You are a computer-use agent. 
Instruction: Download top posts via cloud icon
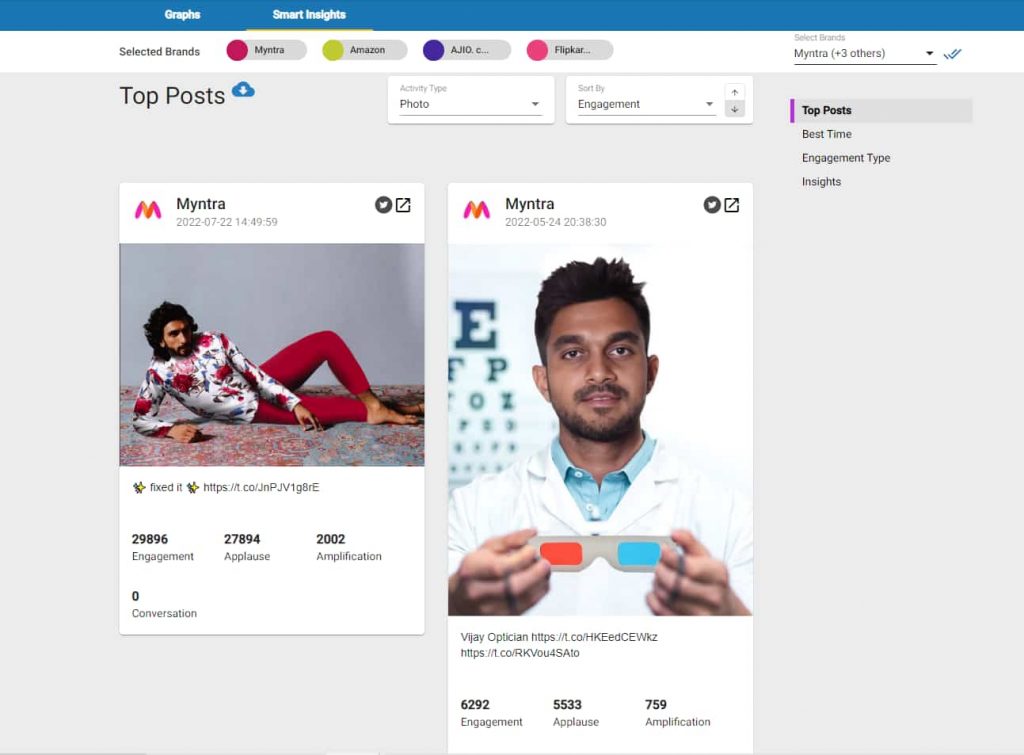coord(244,89)
